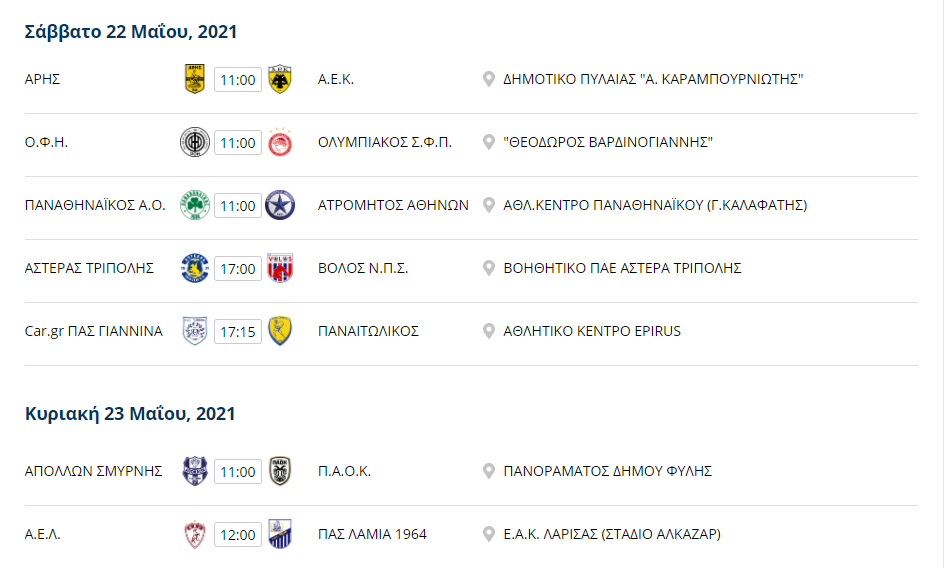Click the ΑΡΗΣ club crest
The width and height of the screenshot is (944, 568).
point(194,79)
